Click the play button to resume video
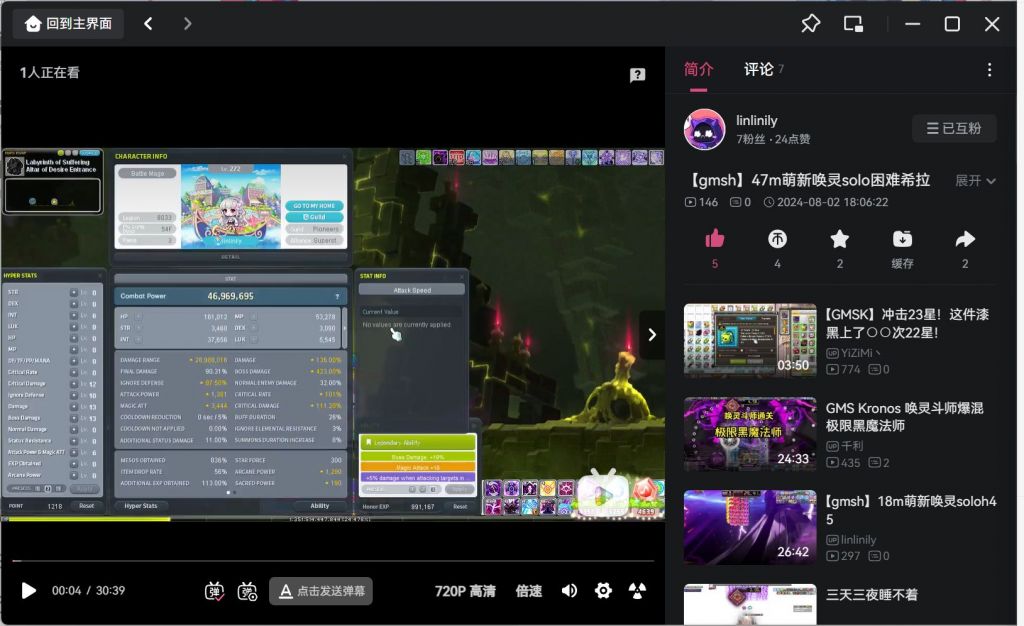1024x626 pixels. coord(28,591)
